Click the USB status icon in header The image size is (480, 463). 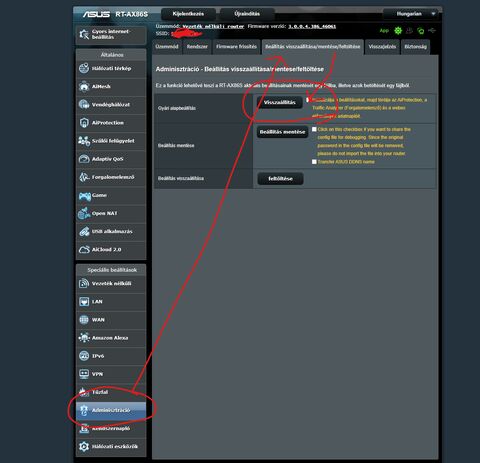432,30
